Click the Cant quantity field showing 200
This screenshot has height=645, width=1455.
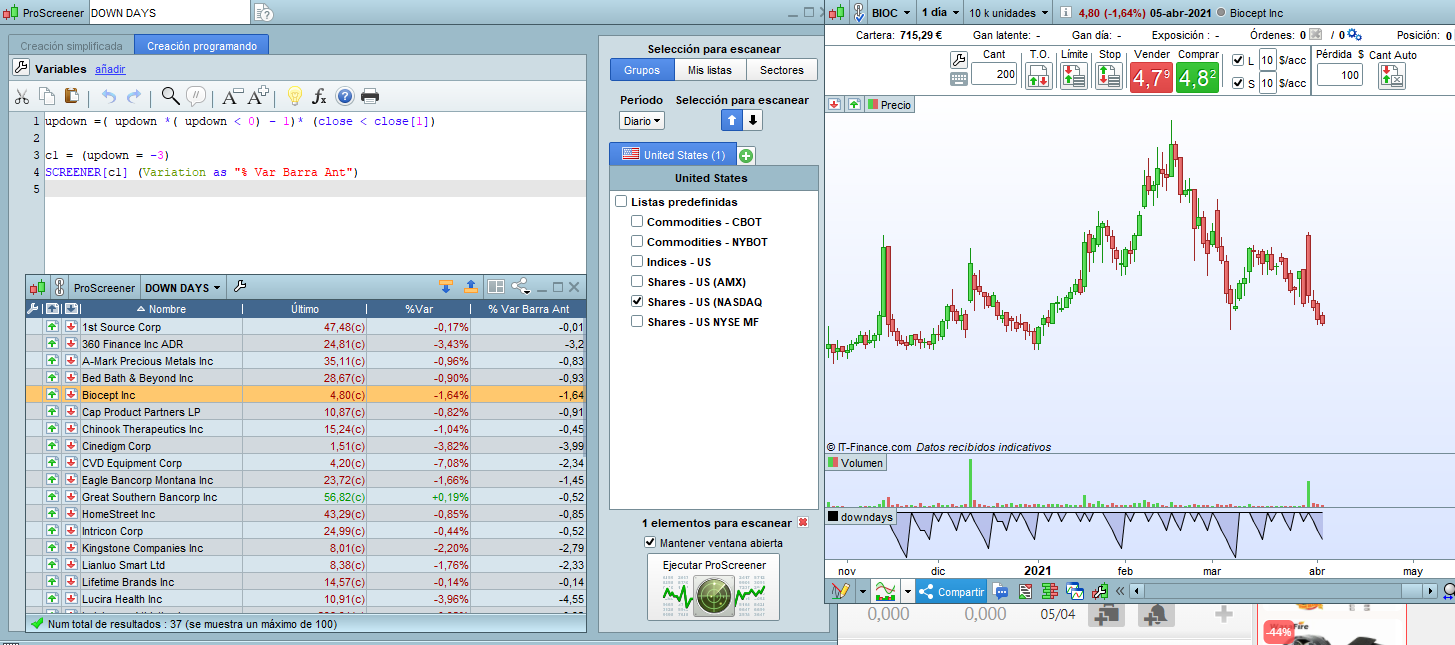click(x=994, y=74)
